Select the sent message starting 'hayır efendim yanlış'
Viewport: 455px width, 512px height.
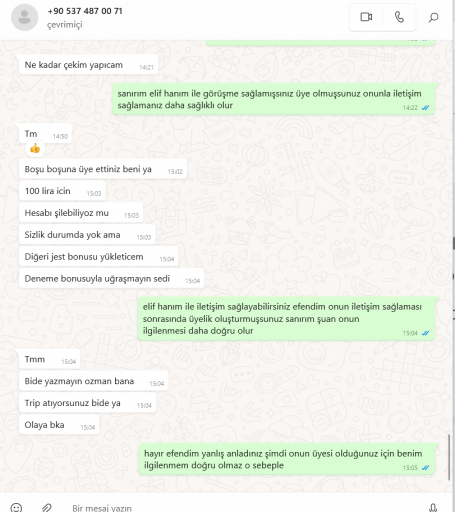[x=288, y=459]
